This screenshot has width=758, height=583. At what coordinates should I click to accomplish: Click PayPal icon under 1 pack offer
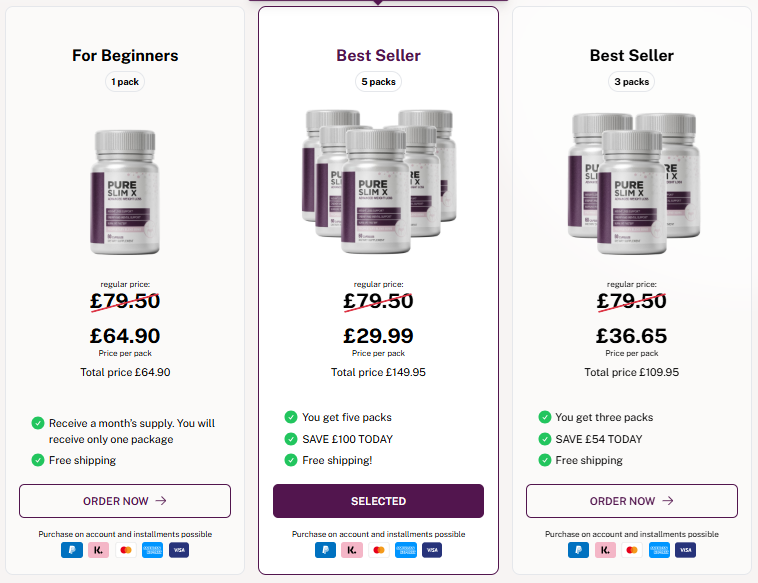pyautogui.click(x=72, y=550)
